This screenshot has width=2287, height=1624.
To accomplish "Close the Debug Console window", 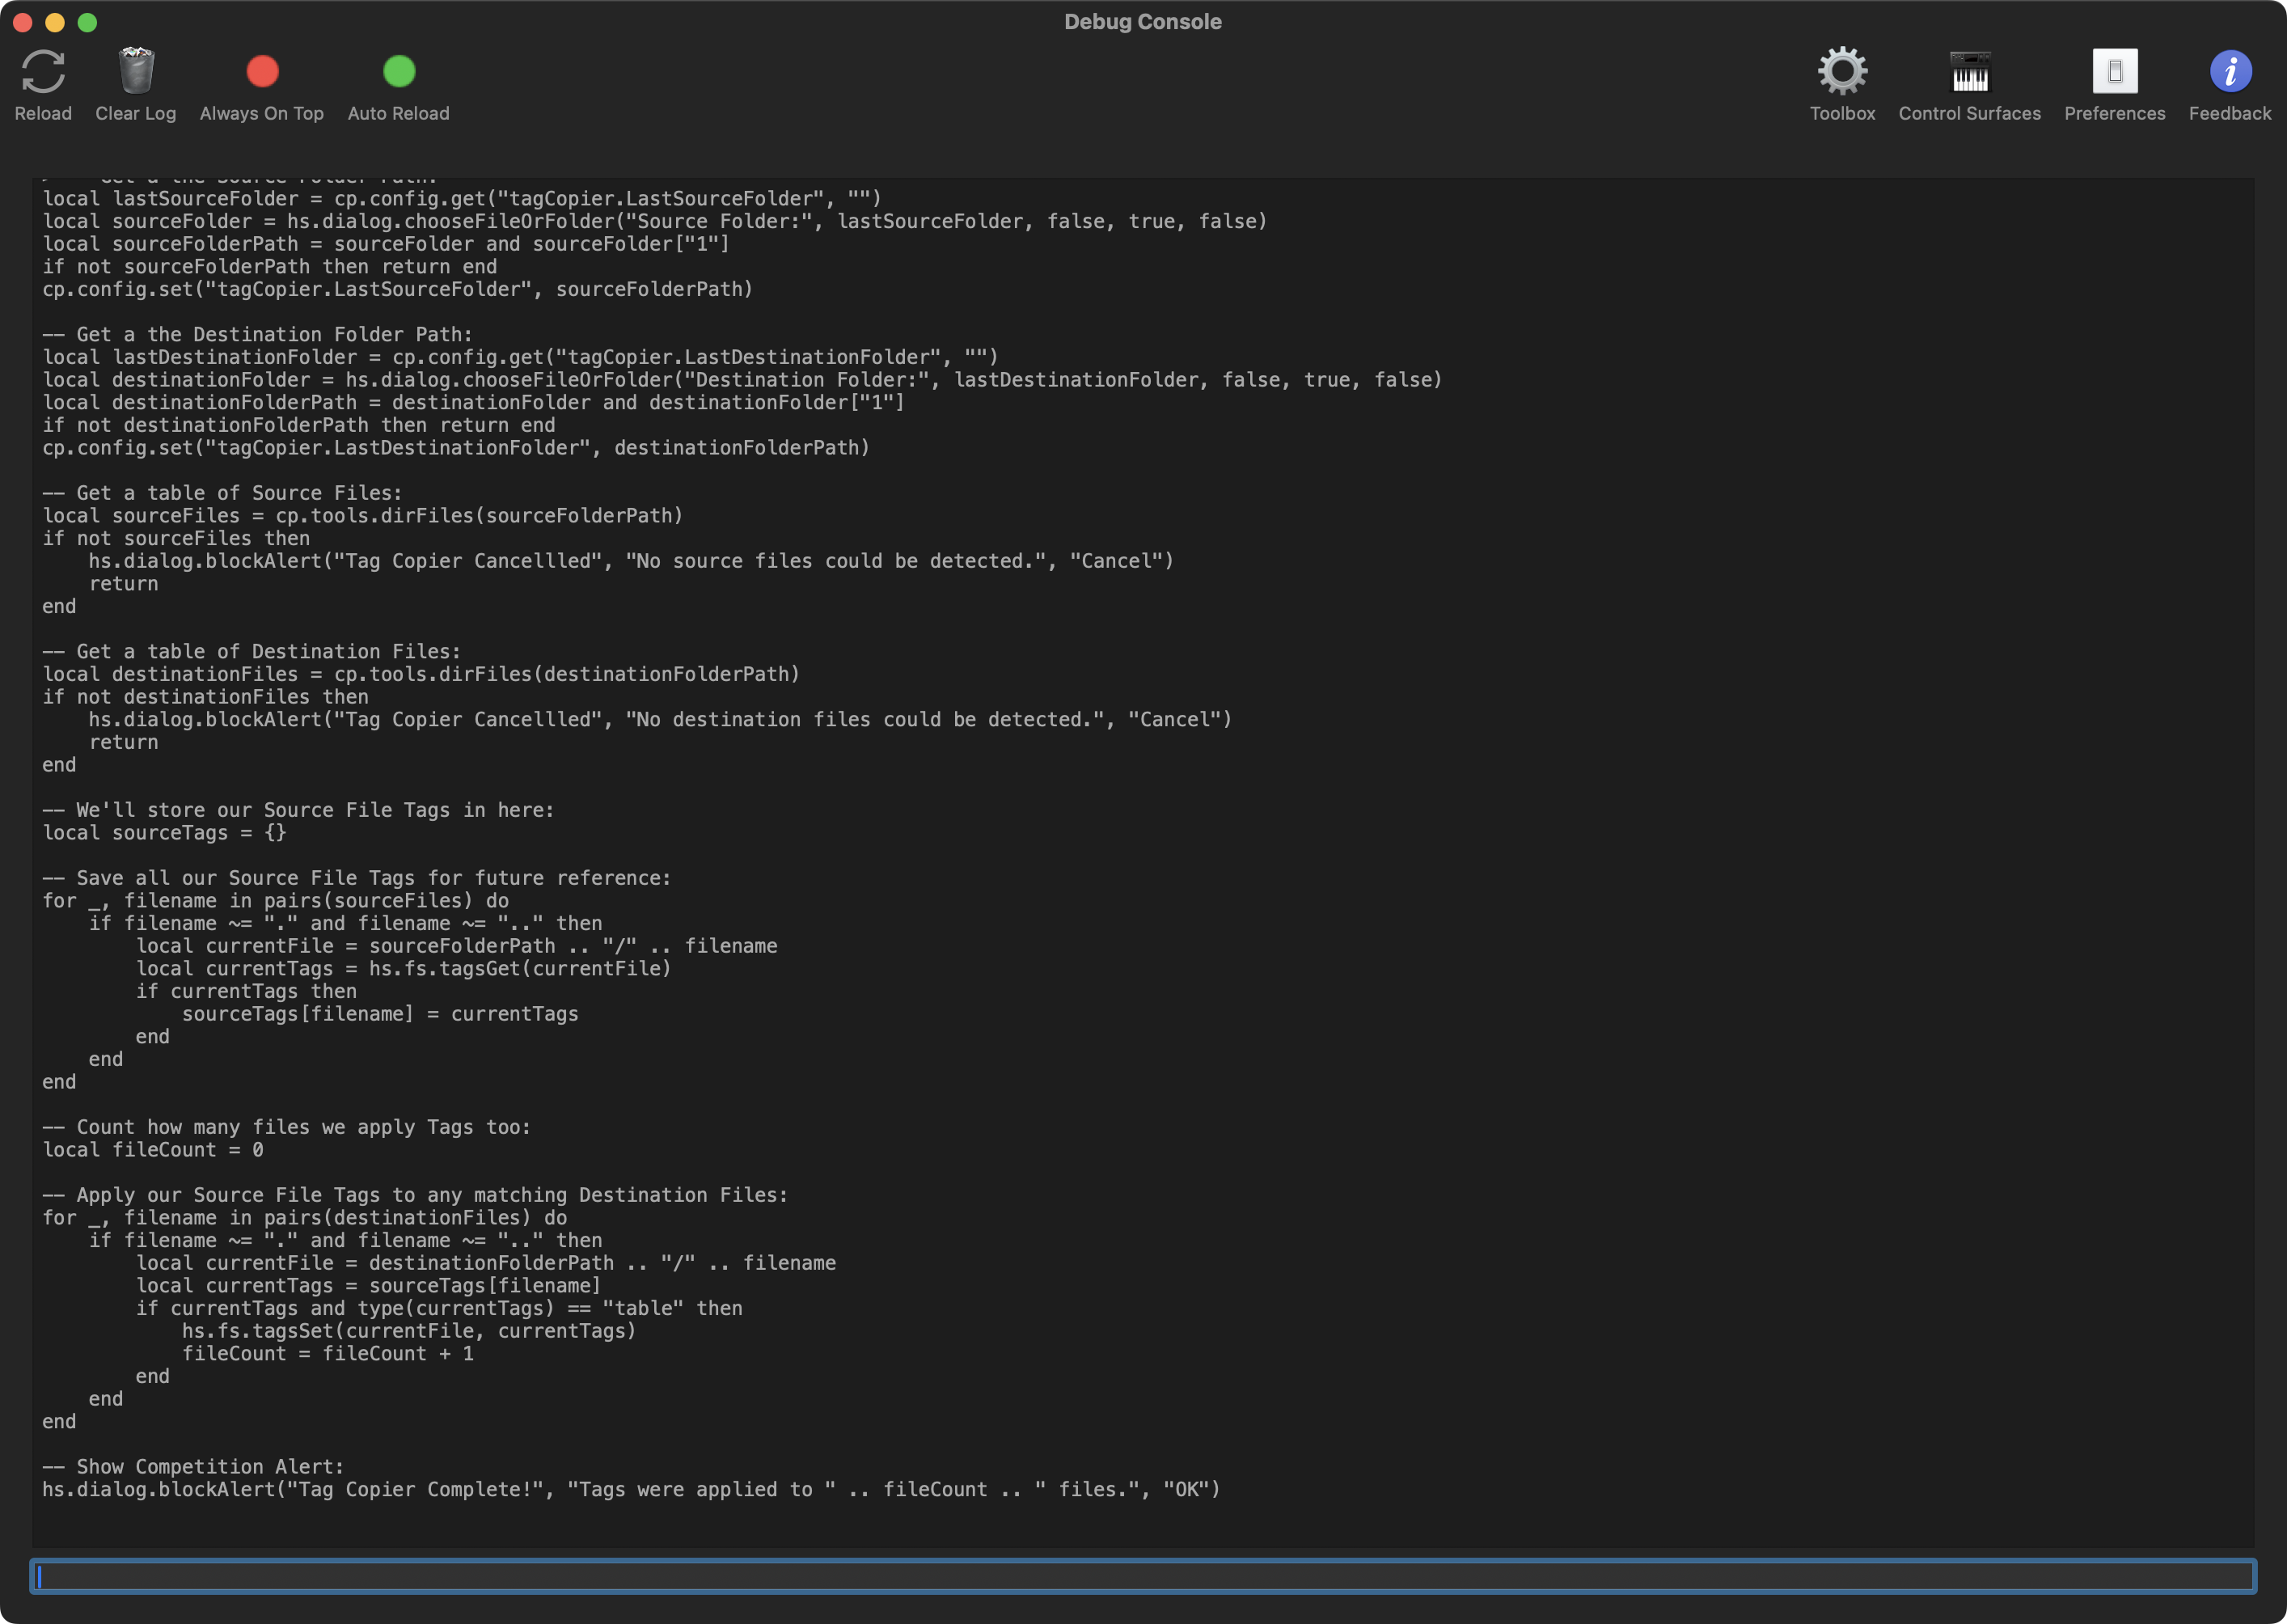I will (x=23, y=22).
